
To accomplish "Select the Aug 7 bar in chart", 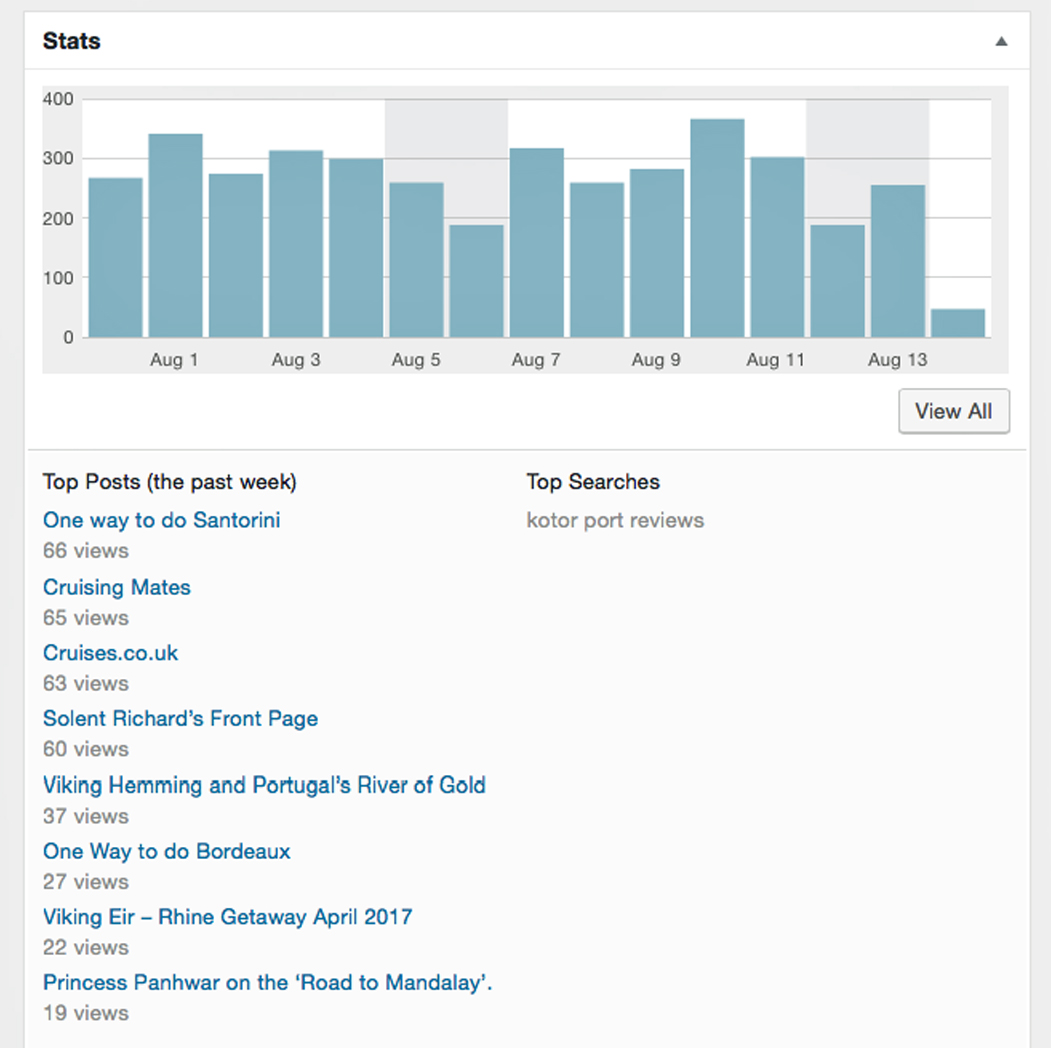I will coord(536,243).
